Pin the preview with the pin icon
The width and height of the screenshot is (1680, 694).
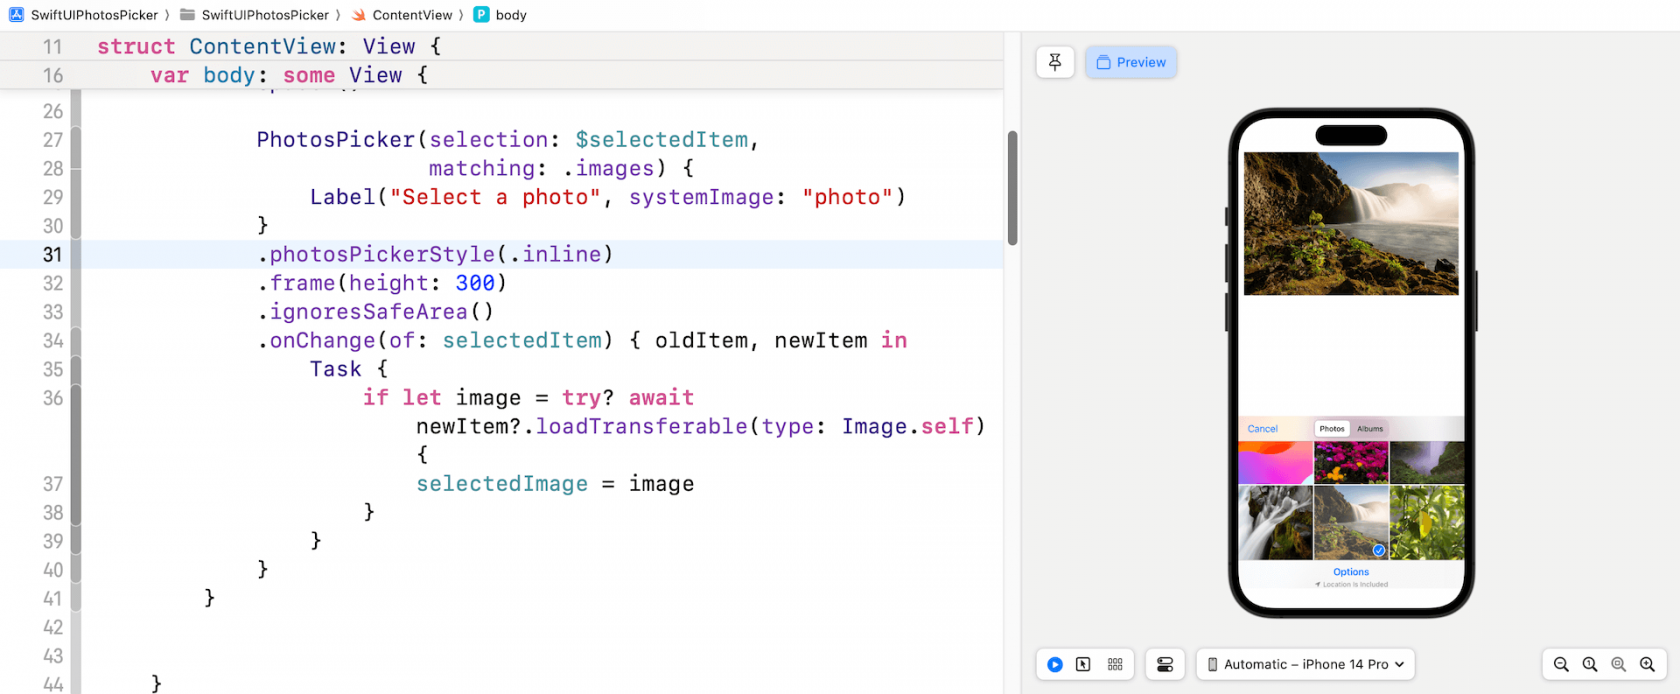1054,62
